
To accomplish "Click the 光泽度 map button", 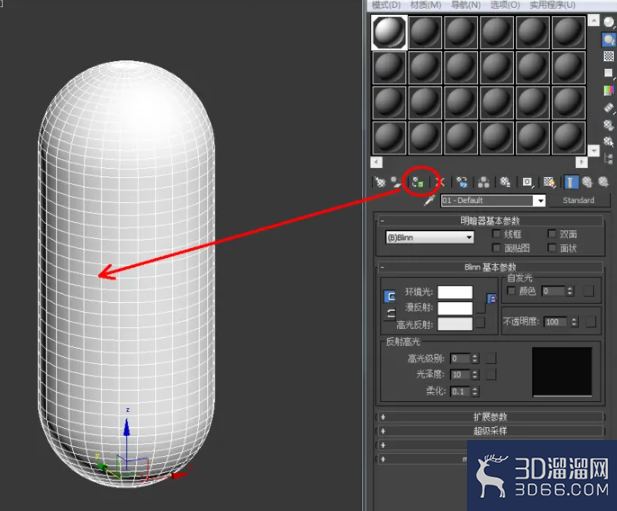I will [491, 374].
